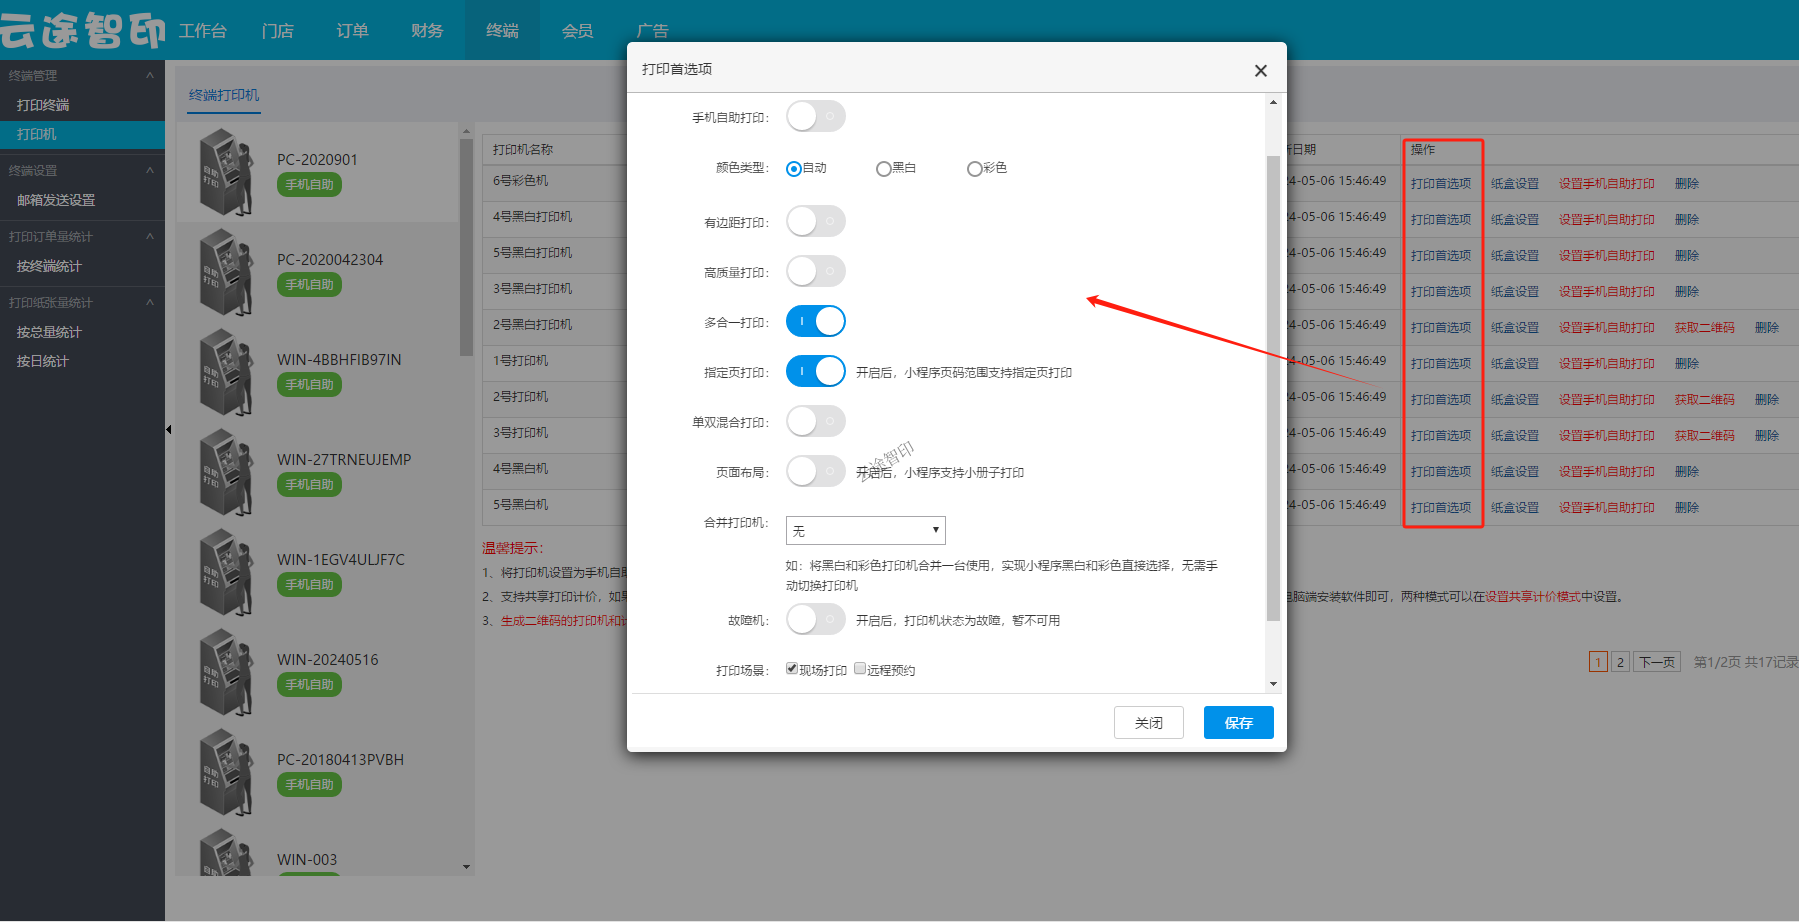Viewport: 1799px width, 924px height.
Task: Toggle the 单双混合打印 switch
Action: 816,421
